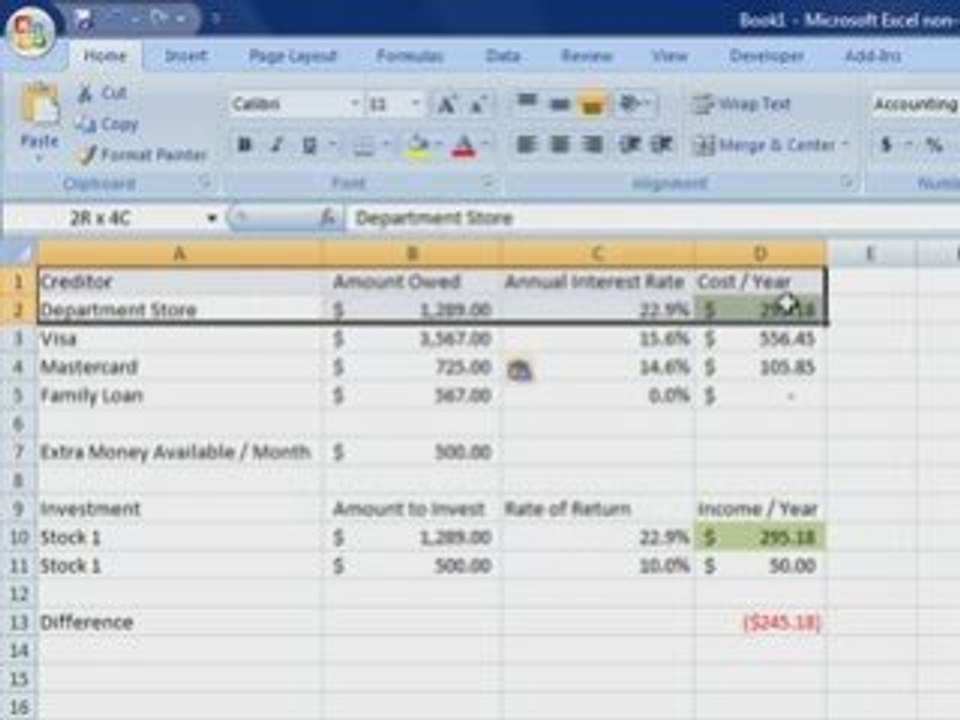The width and height of the screenshot is (960, 720).
Task: Center text horizontally
Action: [560, 145]
